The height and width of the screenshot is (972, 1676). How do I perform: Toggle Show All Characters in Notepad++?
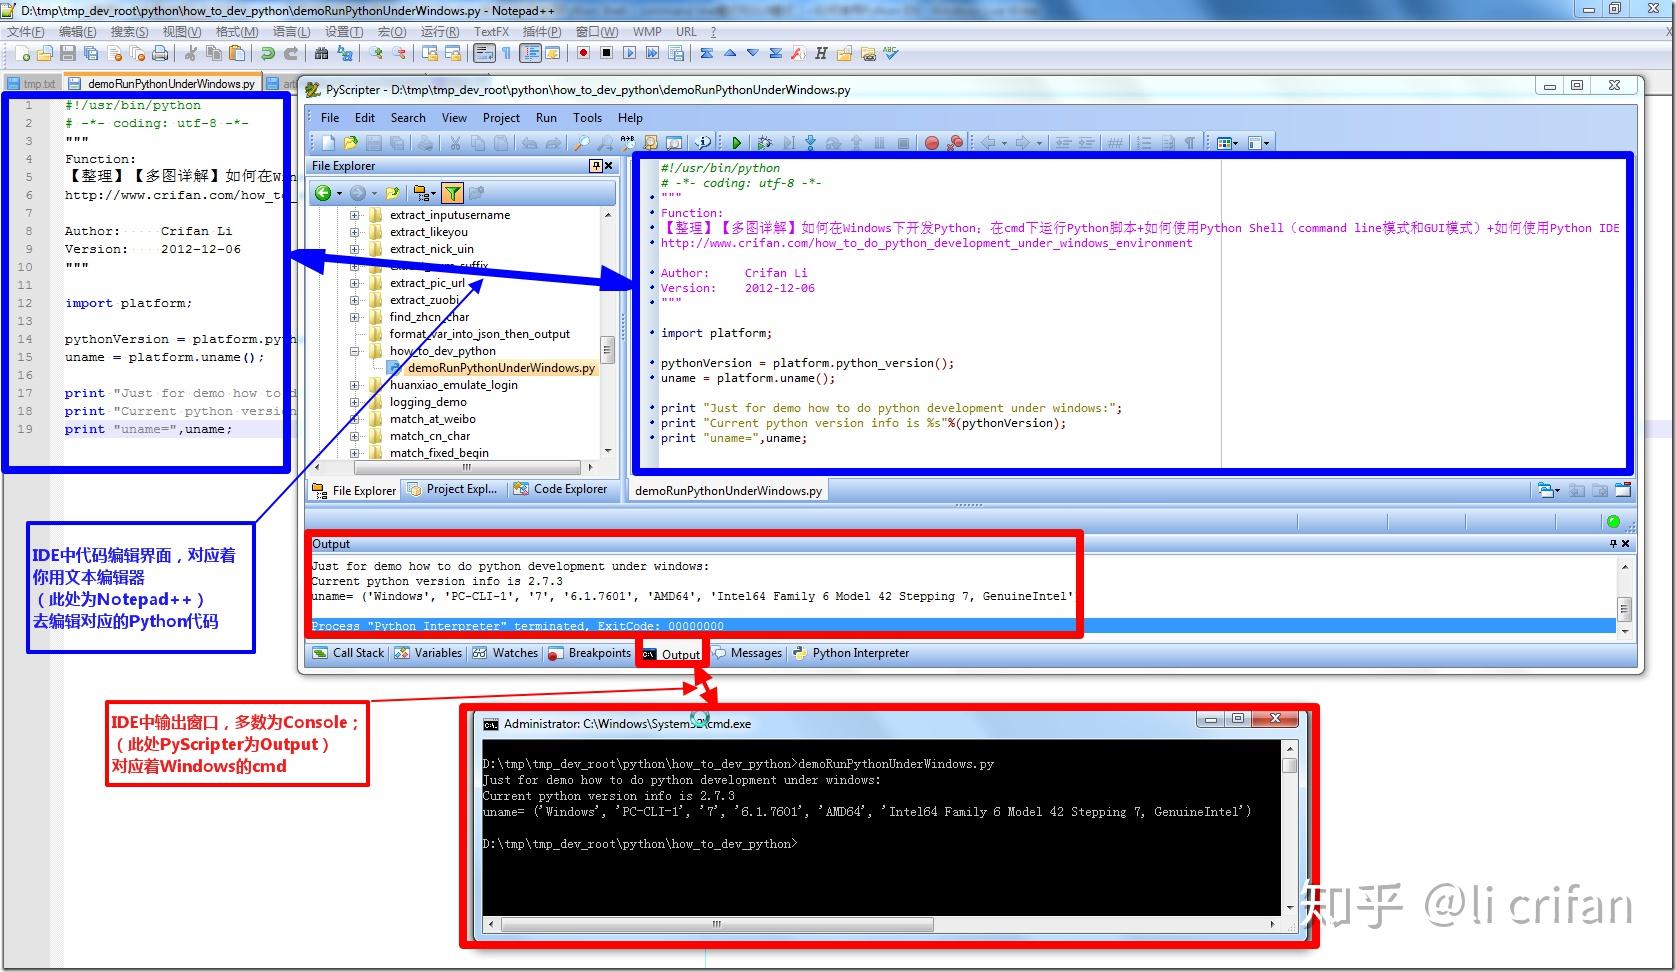[x=505, y=54]
